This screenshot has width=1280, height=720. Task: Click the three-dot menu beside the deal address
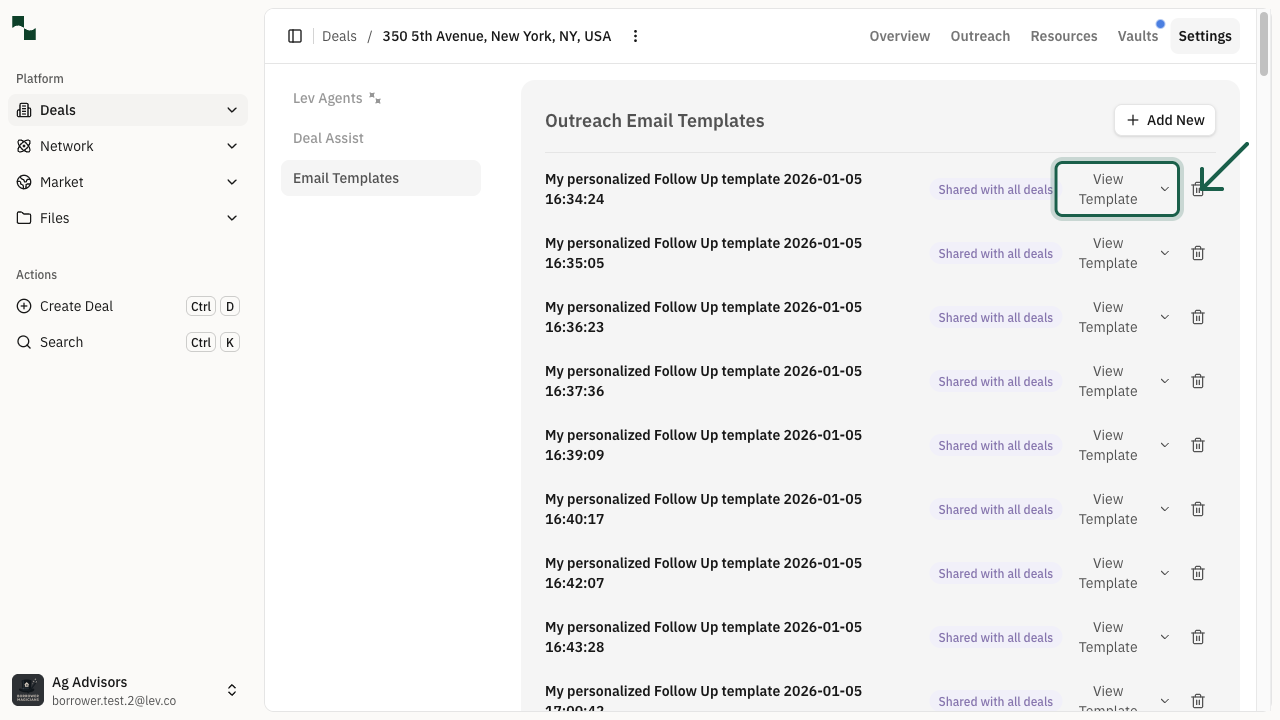(x=635, y=36)
